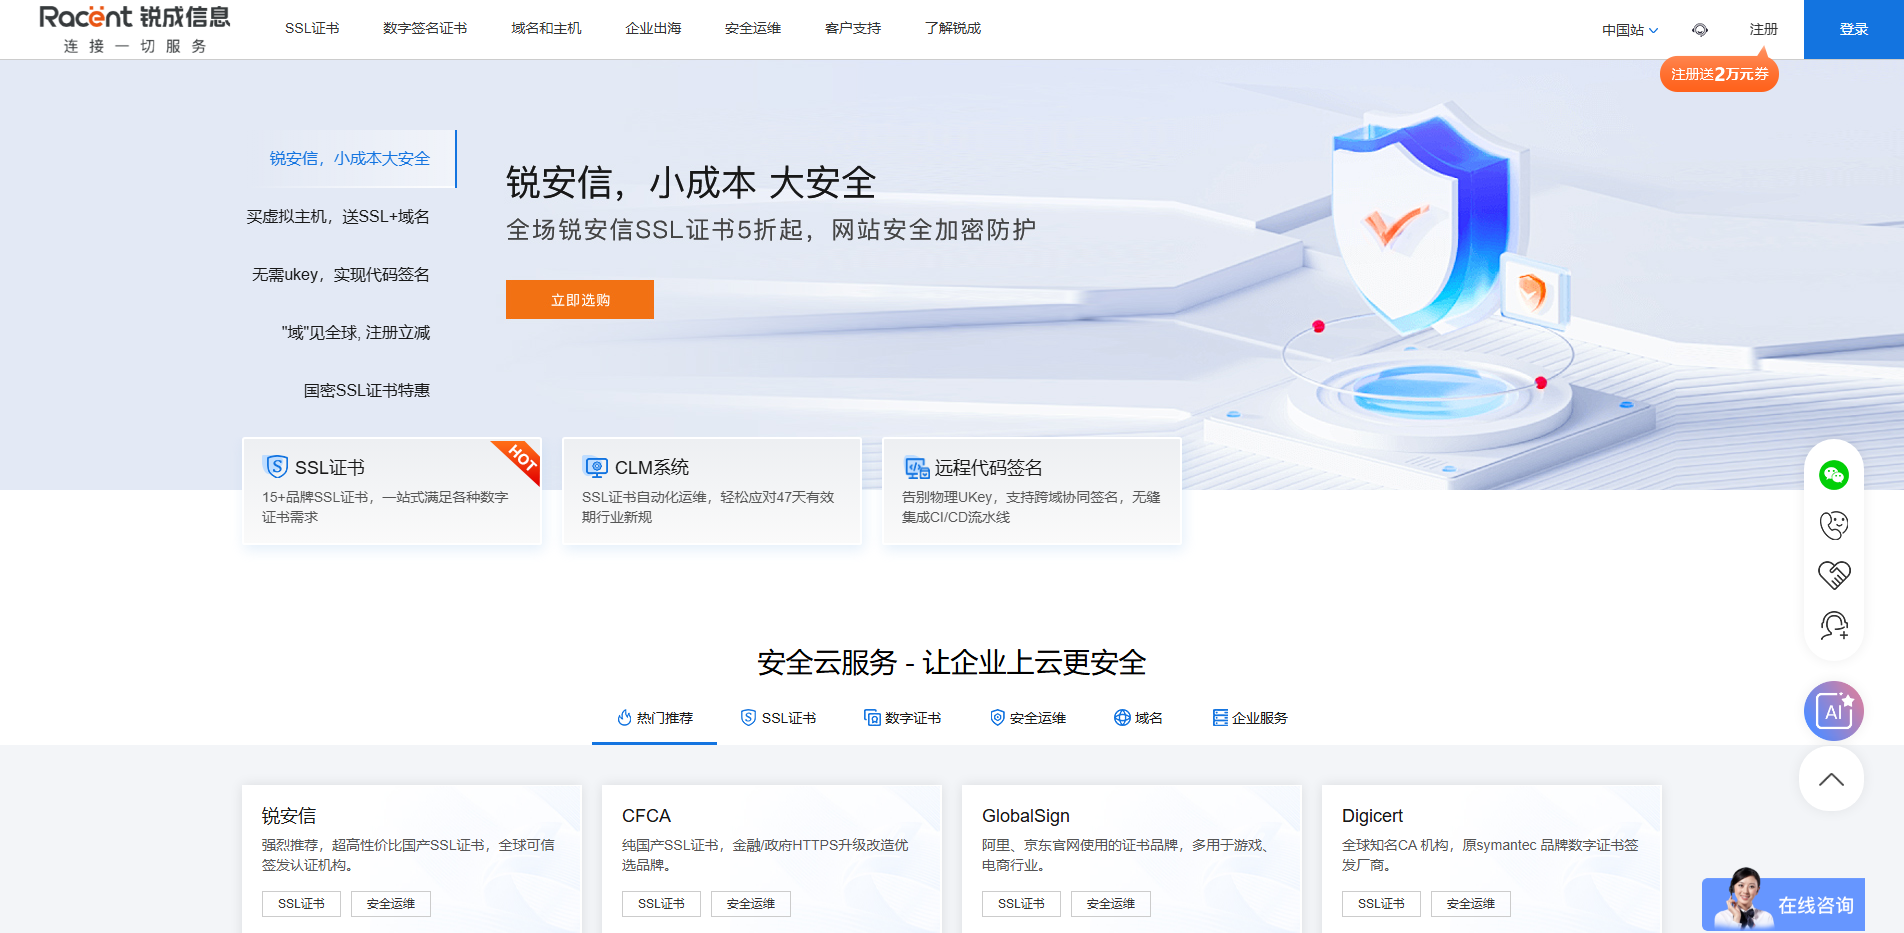Click the shield icon on the SSL证书 card
This screenshot has height=933, width=1904.
(x=274, y=466)
